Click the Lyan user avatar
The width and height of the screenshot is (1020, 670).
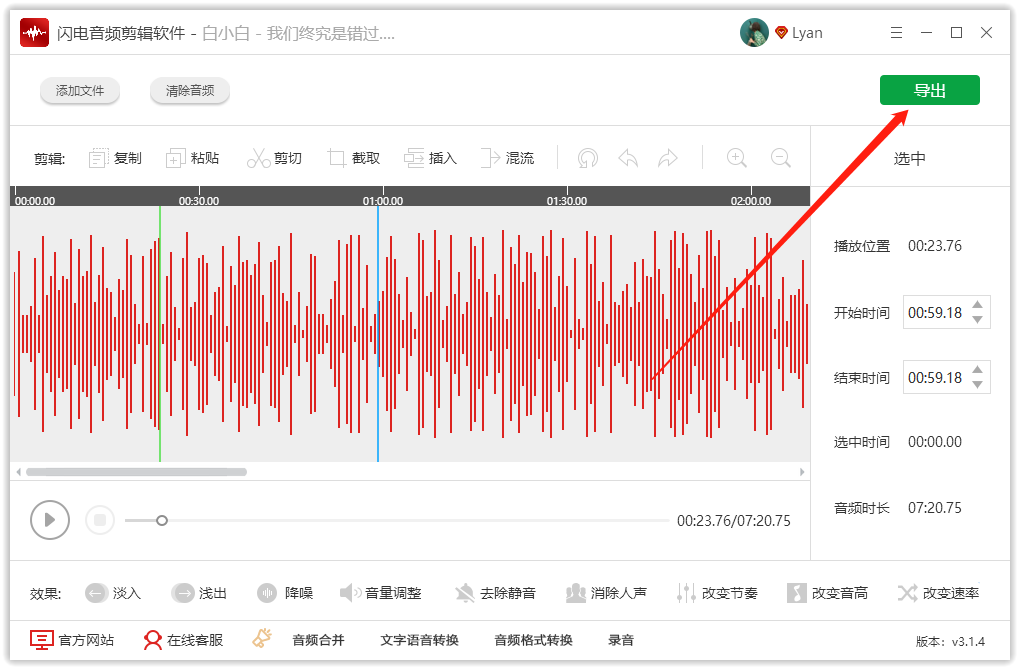pos(754,33)
